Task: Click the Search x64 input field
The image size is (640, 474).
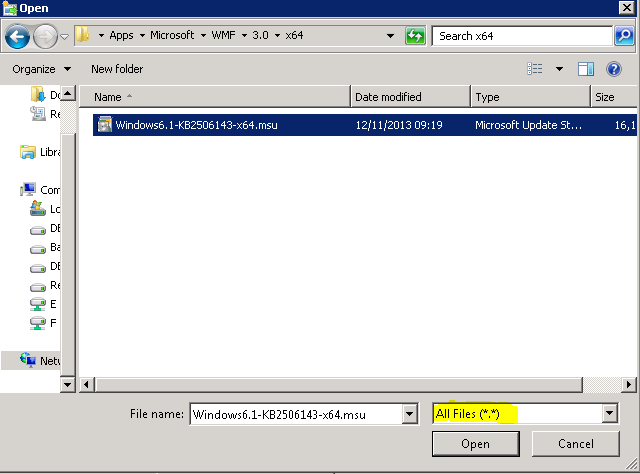Action: [x=522, y=36]
